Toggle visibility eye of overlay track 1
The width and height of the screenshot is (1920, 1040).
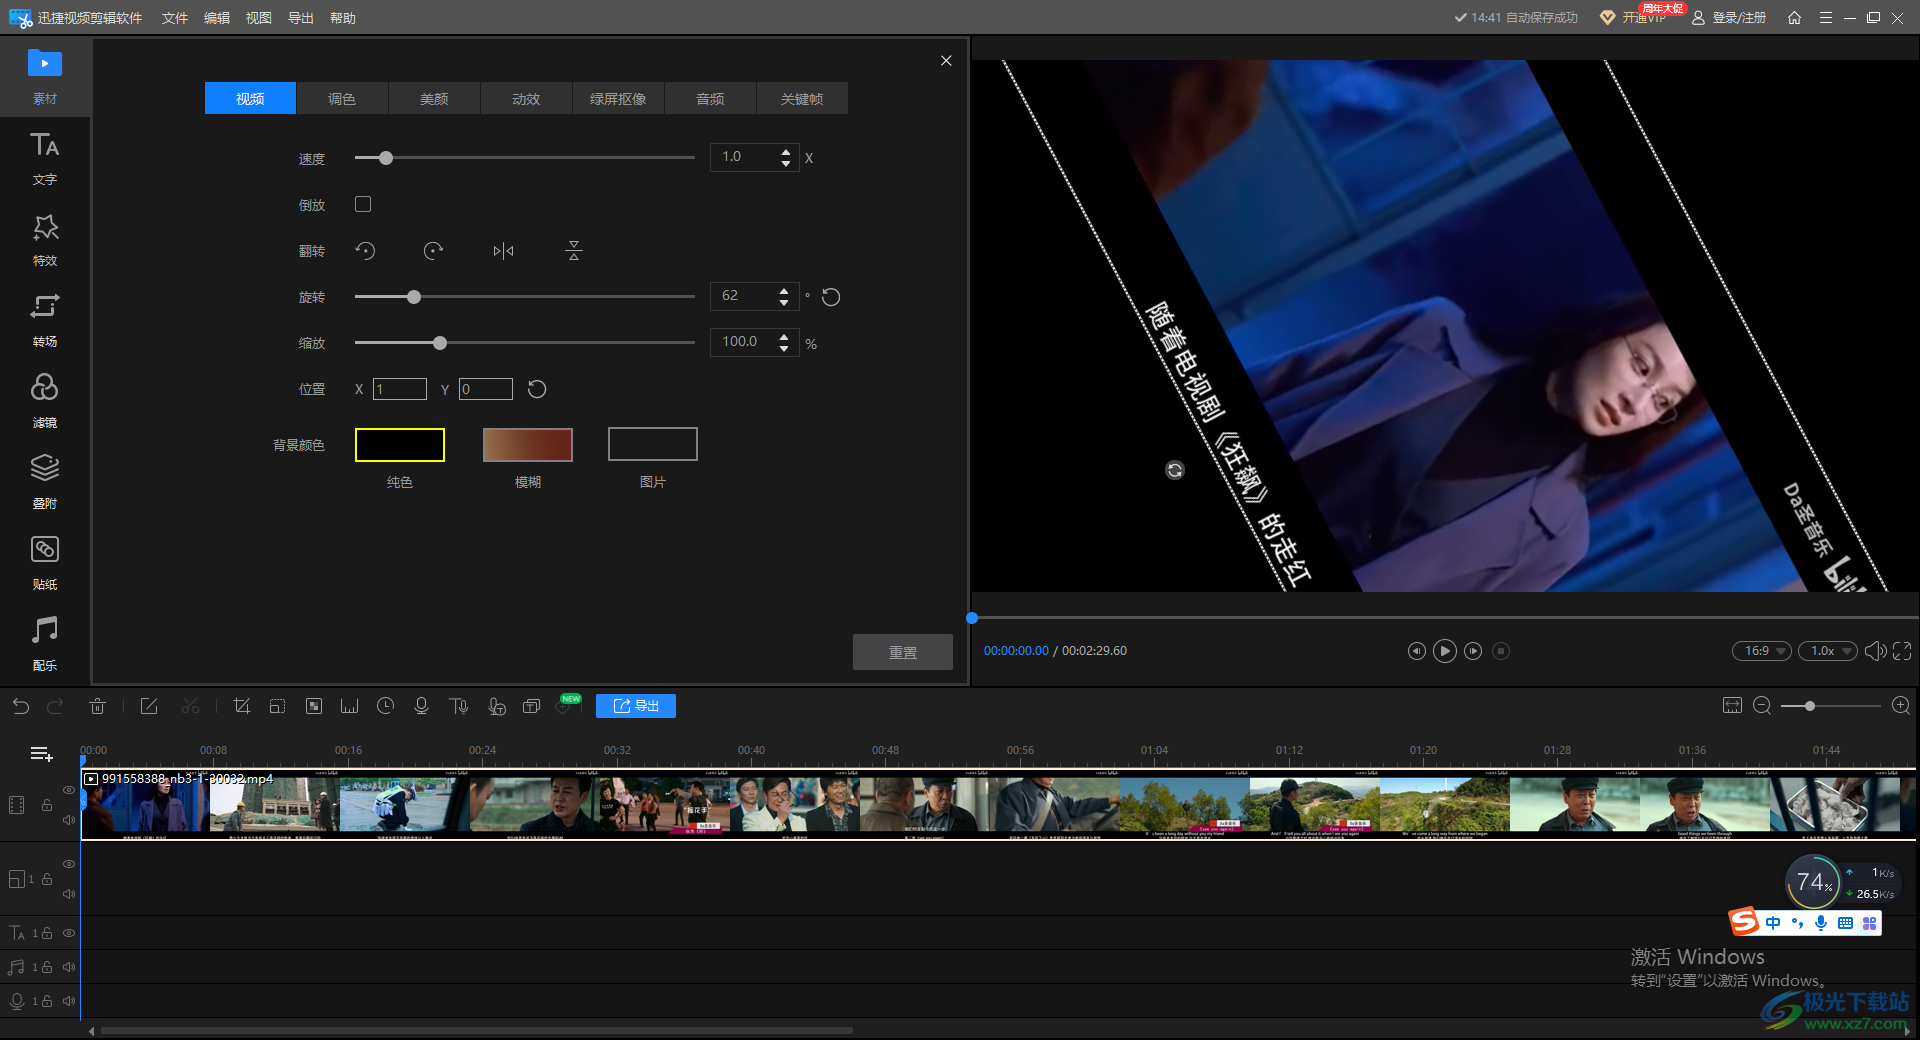(69, 864)
